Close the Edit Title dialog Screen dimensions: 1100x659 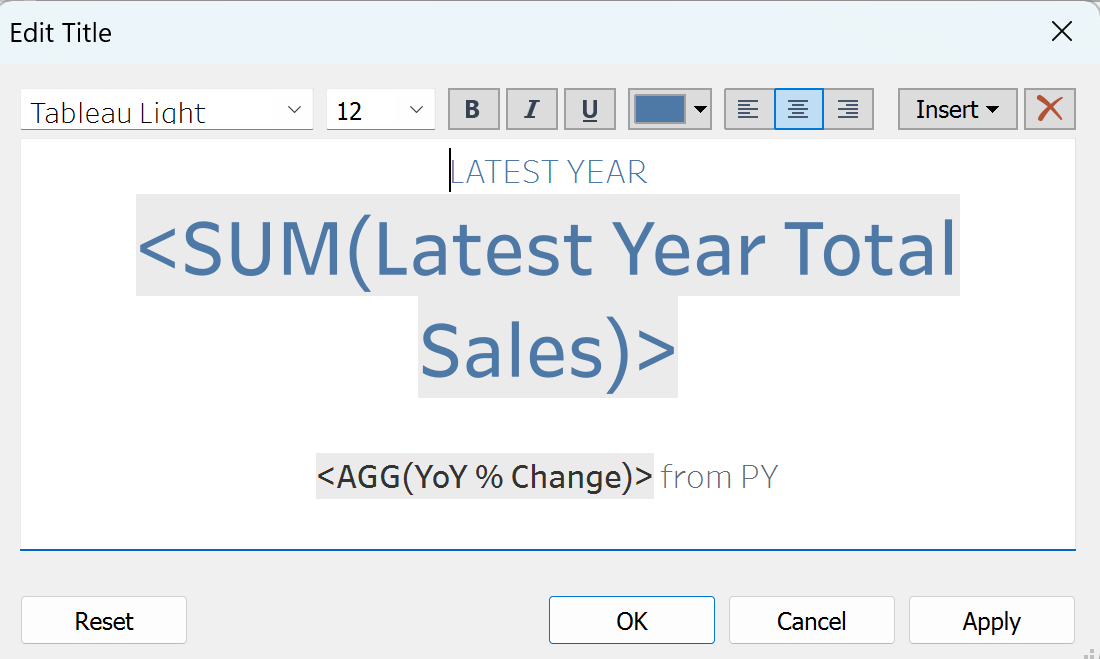(1061, 32)
